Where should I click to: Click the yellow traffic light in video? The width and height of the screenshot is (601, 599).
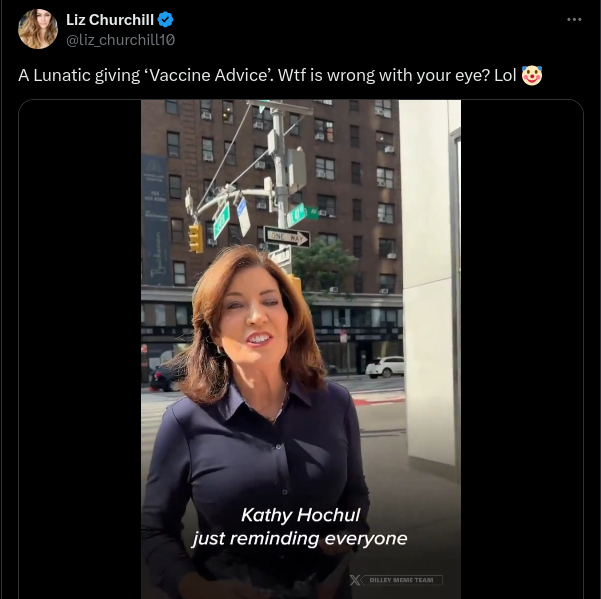(x=195, y=238)
